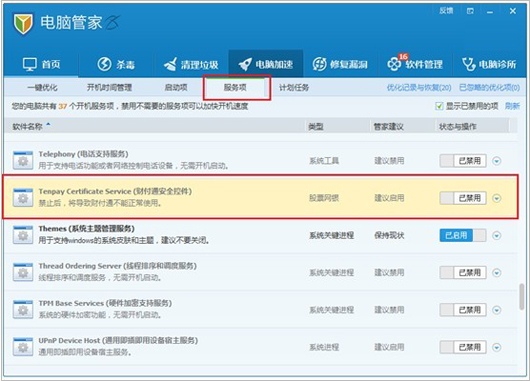Disable the Themes service switch

463,235
